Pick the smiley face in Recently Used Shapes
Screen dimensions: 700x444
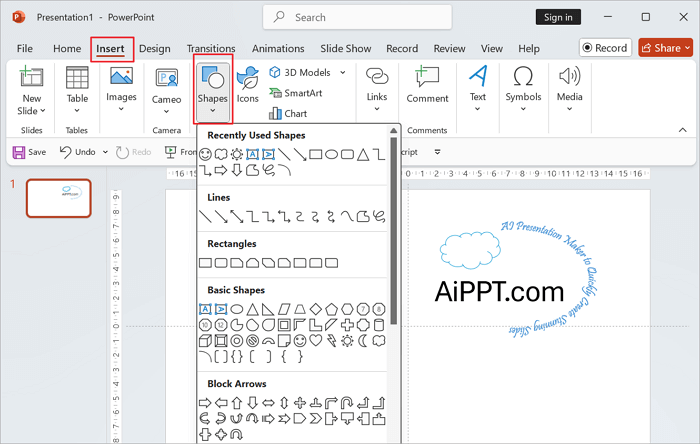click(x=205, y=154)
